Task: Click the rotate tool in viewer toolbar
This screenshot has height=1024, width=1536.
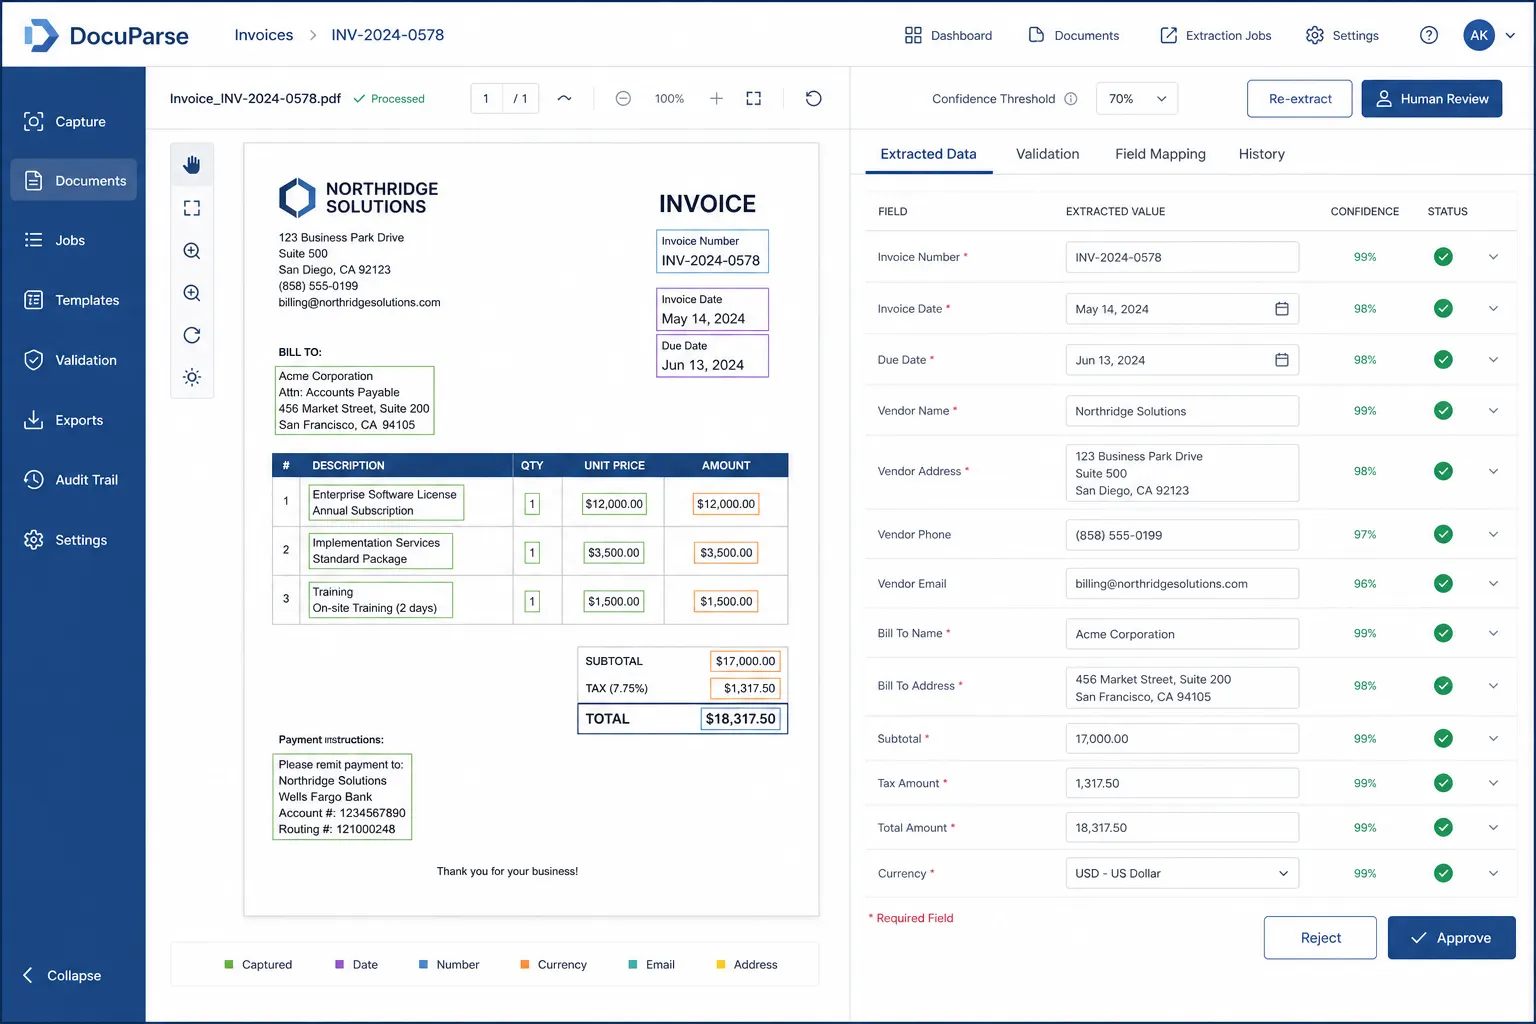Action: (x=192, y=335)
